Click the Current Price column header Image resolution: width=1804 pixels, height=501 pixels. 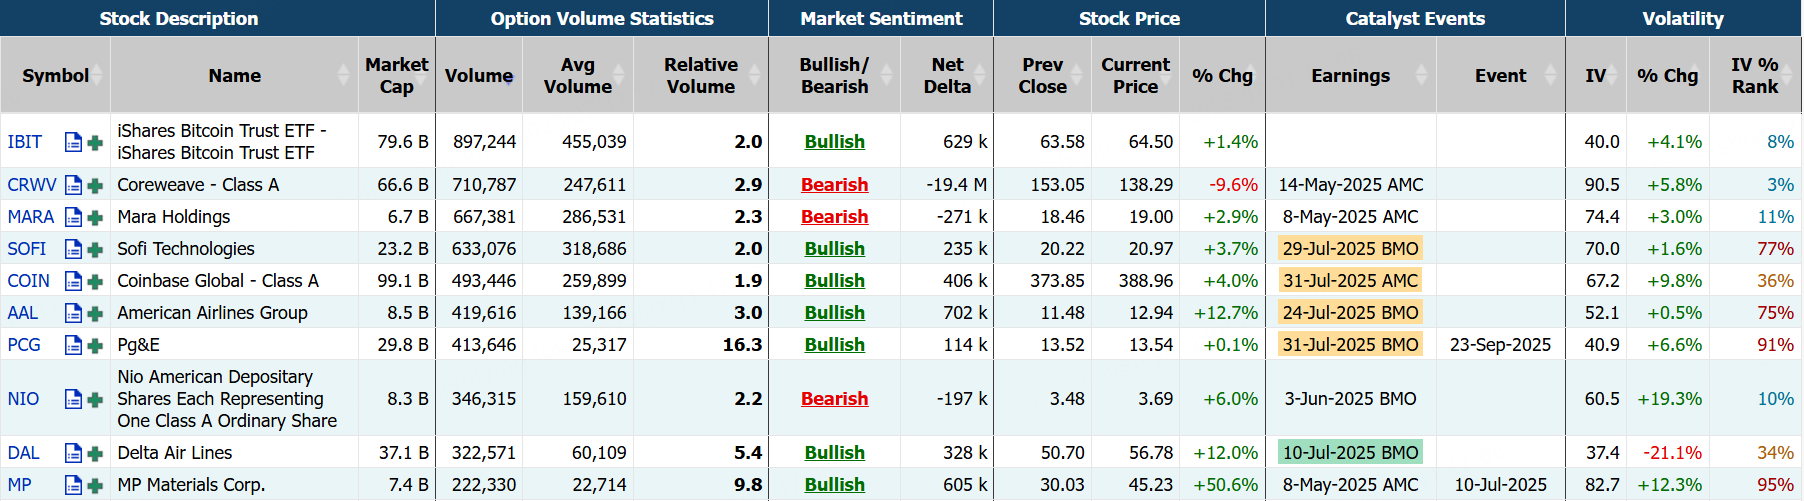pos(1135,75)
